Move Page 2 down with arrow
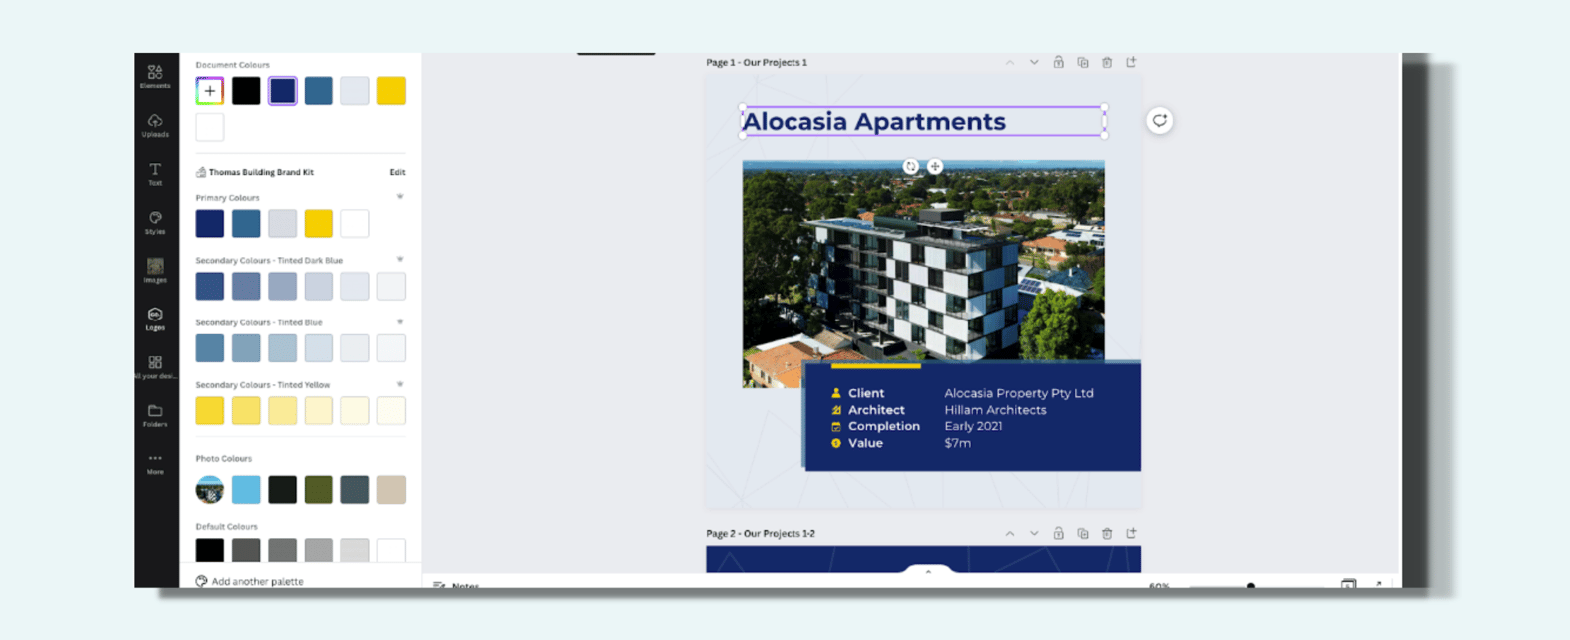Screen dimensions: 1570x640 point(1034,533)
